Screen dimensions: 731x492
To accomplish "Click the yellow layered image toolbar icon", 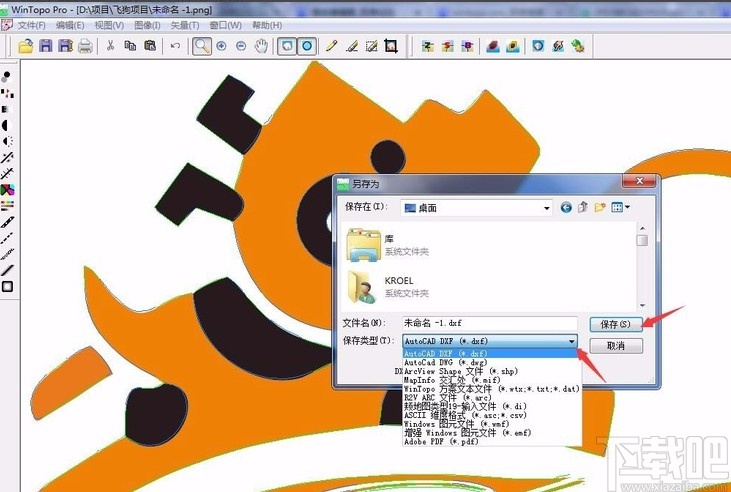I will (513, 46).
